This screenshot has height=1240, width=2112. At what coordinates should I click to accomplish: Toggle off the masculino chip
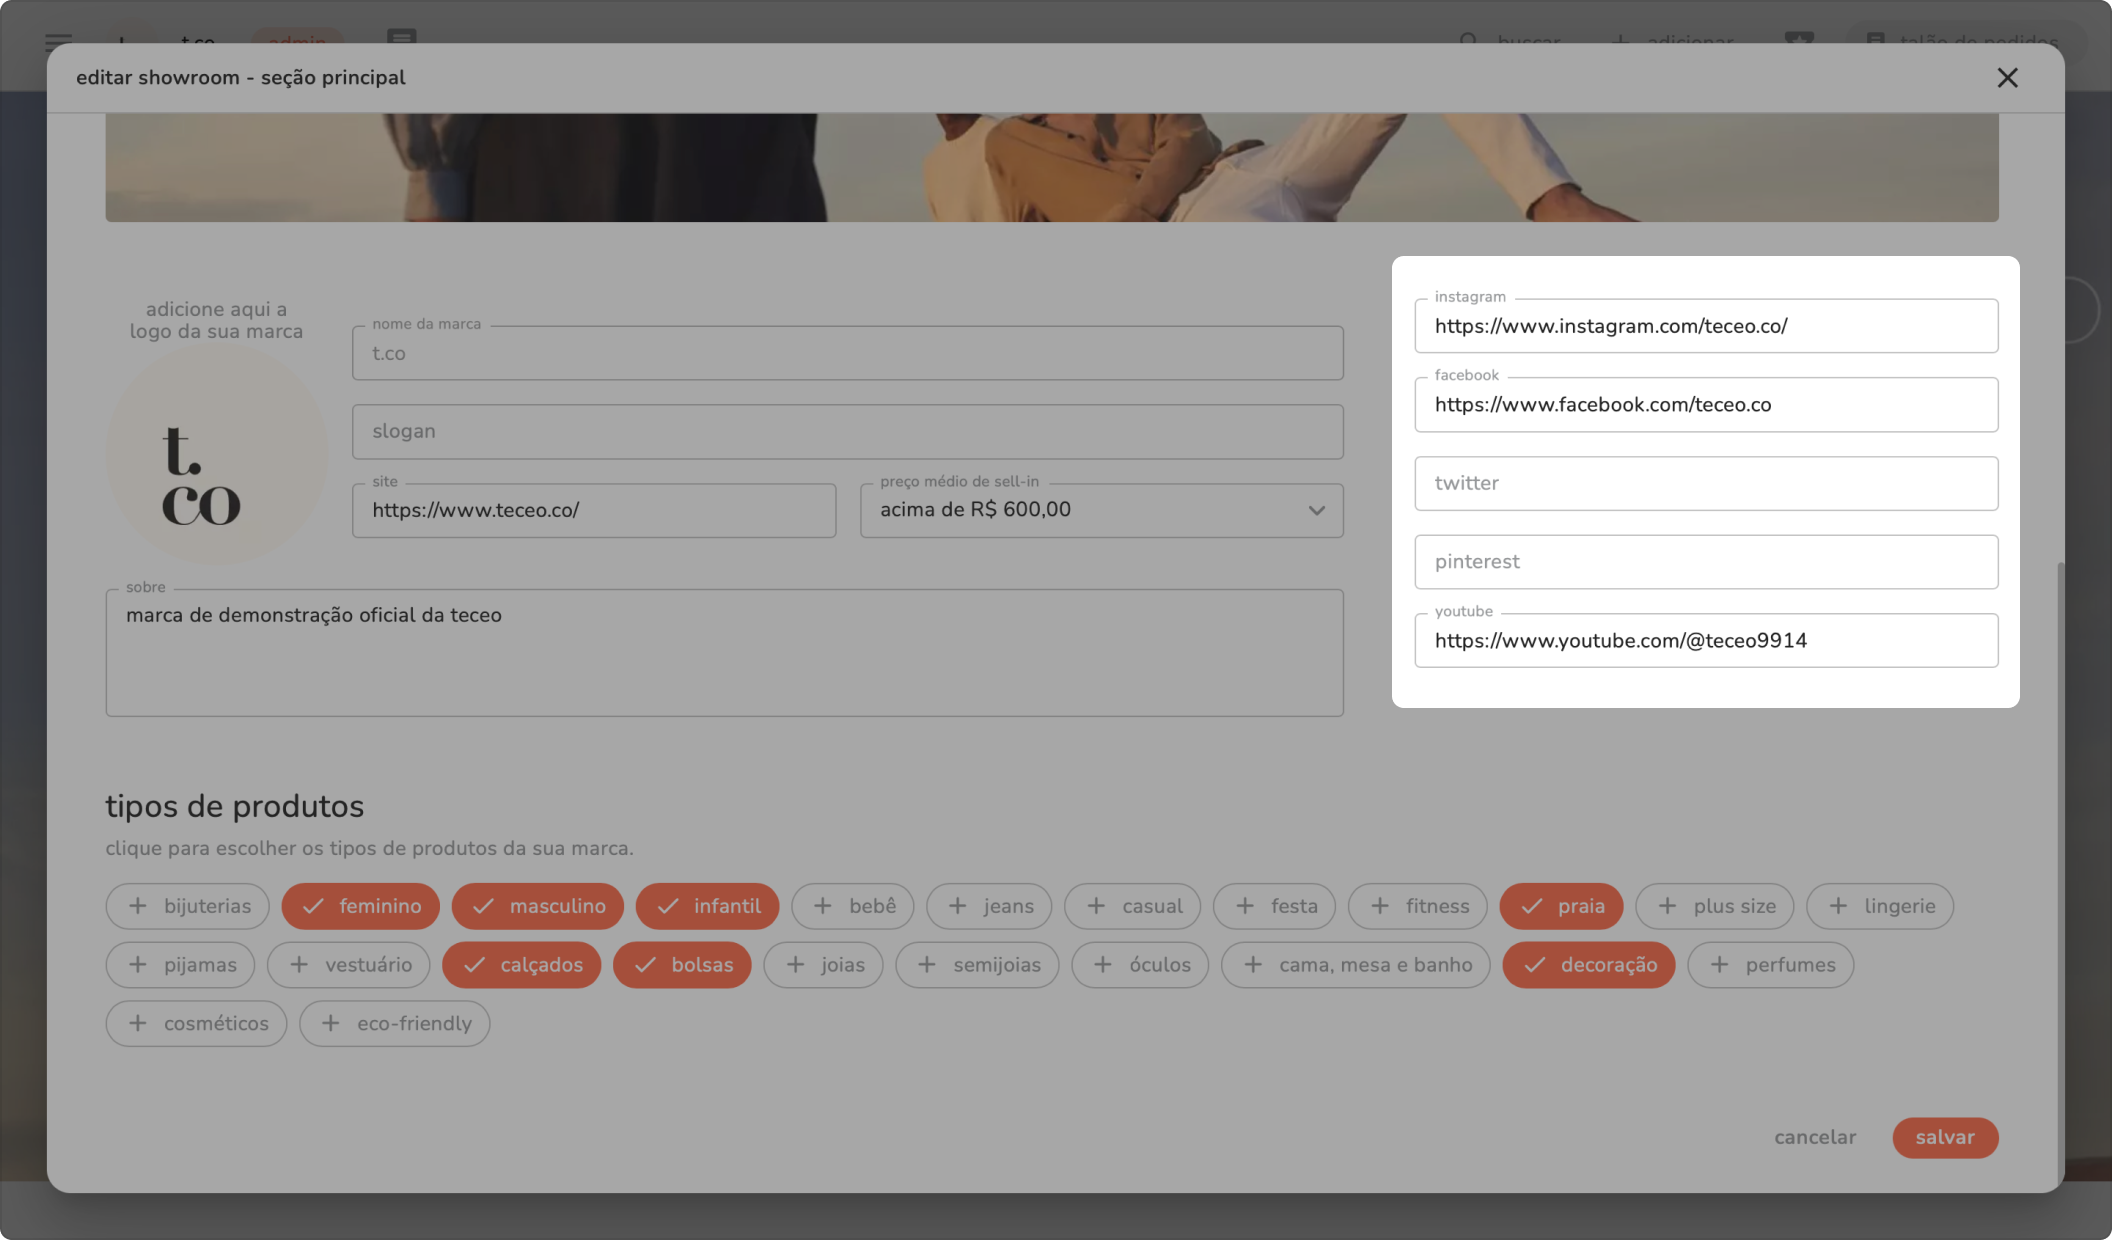tap(537, 906)
